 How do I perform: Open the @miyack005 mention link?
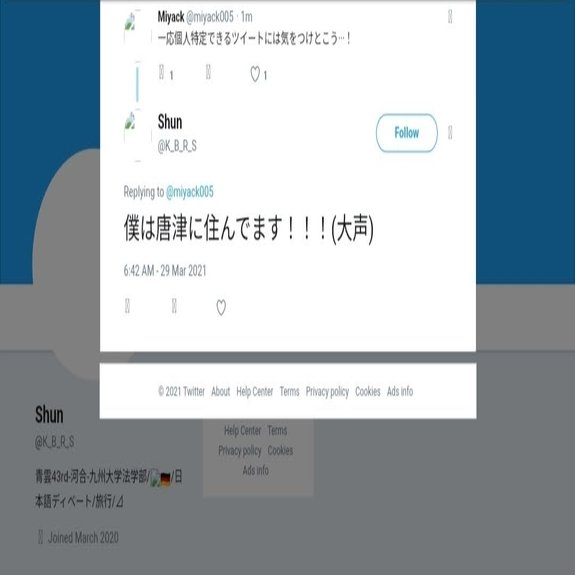click(x=190, y=192)
